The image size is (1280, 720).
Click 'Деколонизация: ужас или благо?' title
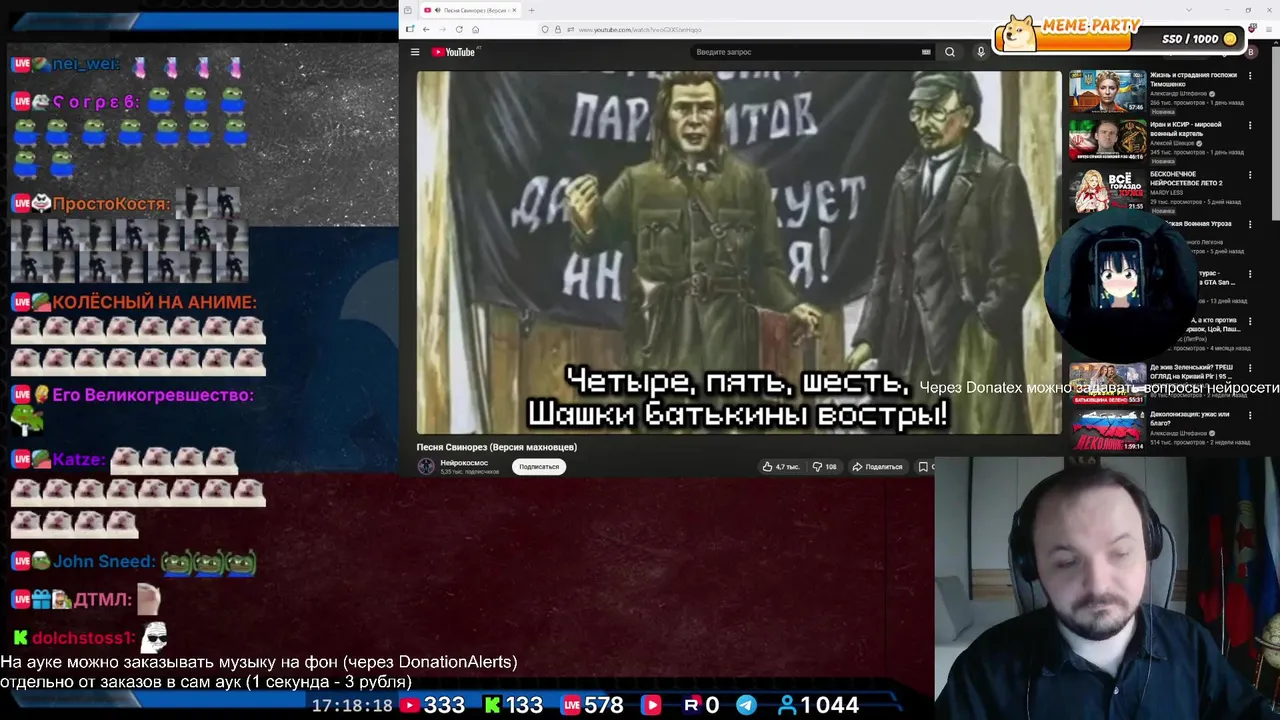click(1191, 418)
